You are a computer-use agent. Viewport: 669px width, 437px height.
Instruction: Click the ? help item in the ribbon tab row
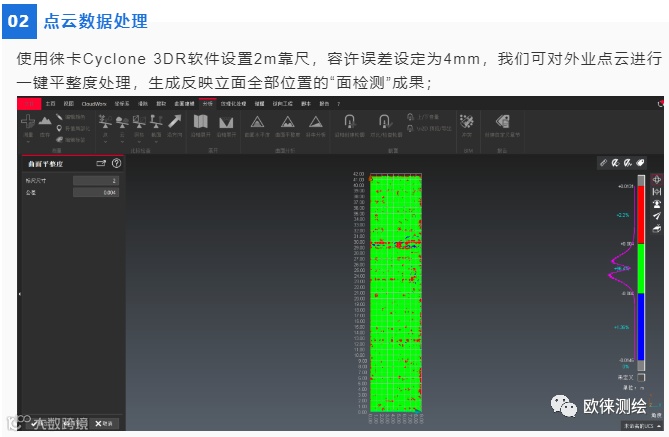click(338, 104)
